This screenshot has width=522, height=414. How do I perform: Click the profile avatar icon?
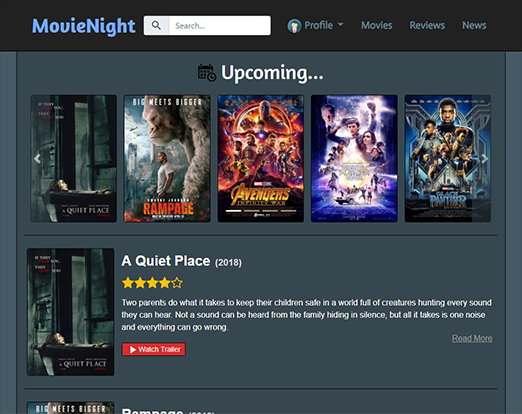tap(294, 26)
